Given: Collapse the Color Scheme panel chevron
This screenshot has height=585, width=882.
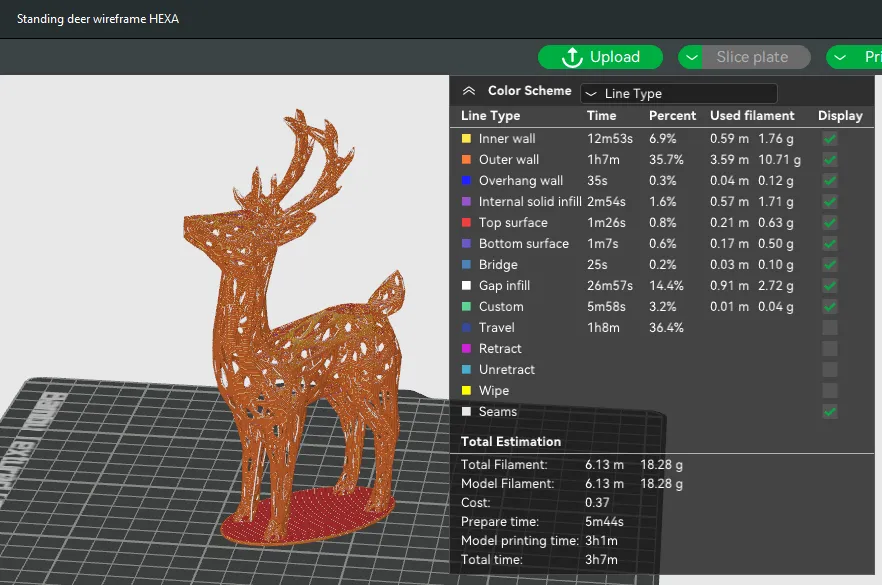Looking at the screenshot, I should [x=468, y=91].
